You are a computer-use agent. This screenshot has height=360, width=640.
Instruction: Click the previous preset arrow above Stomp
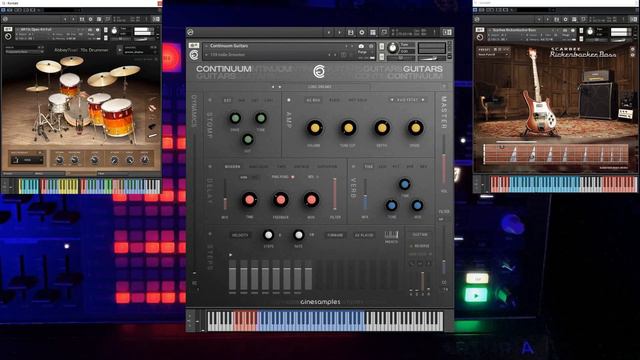click(273, 87)
